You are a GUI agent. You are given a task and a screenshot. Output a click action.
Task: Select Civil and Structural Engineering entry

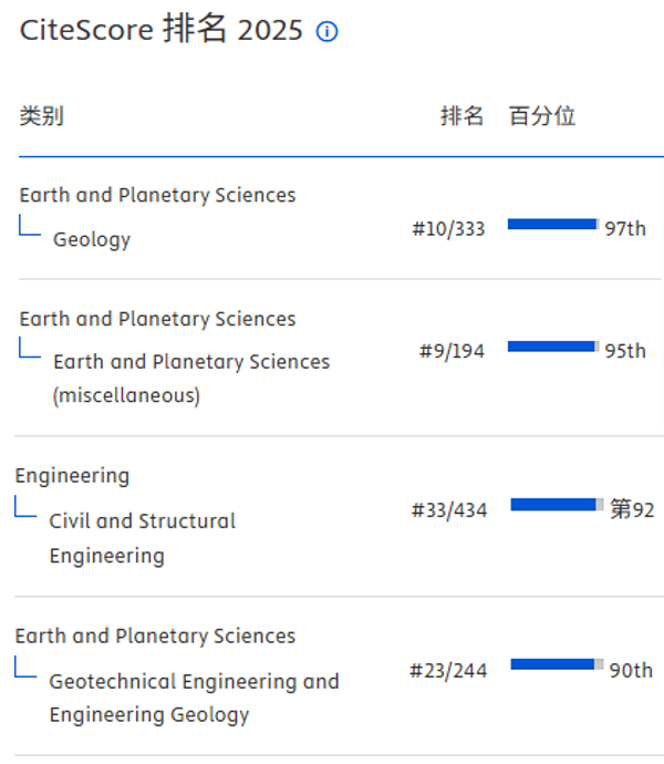[x=142, y=538]
